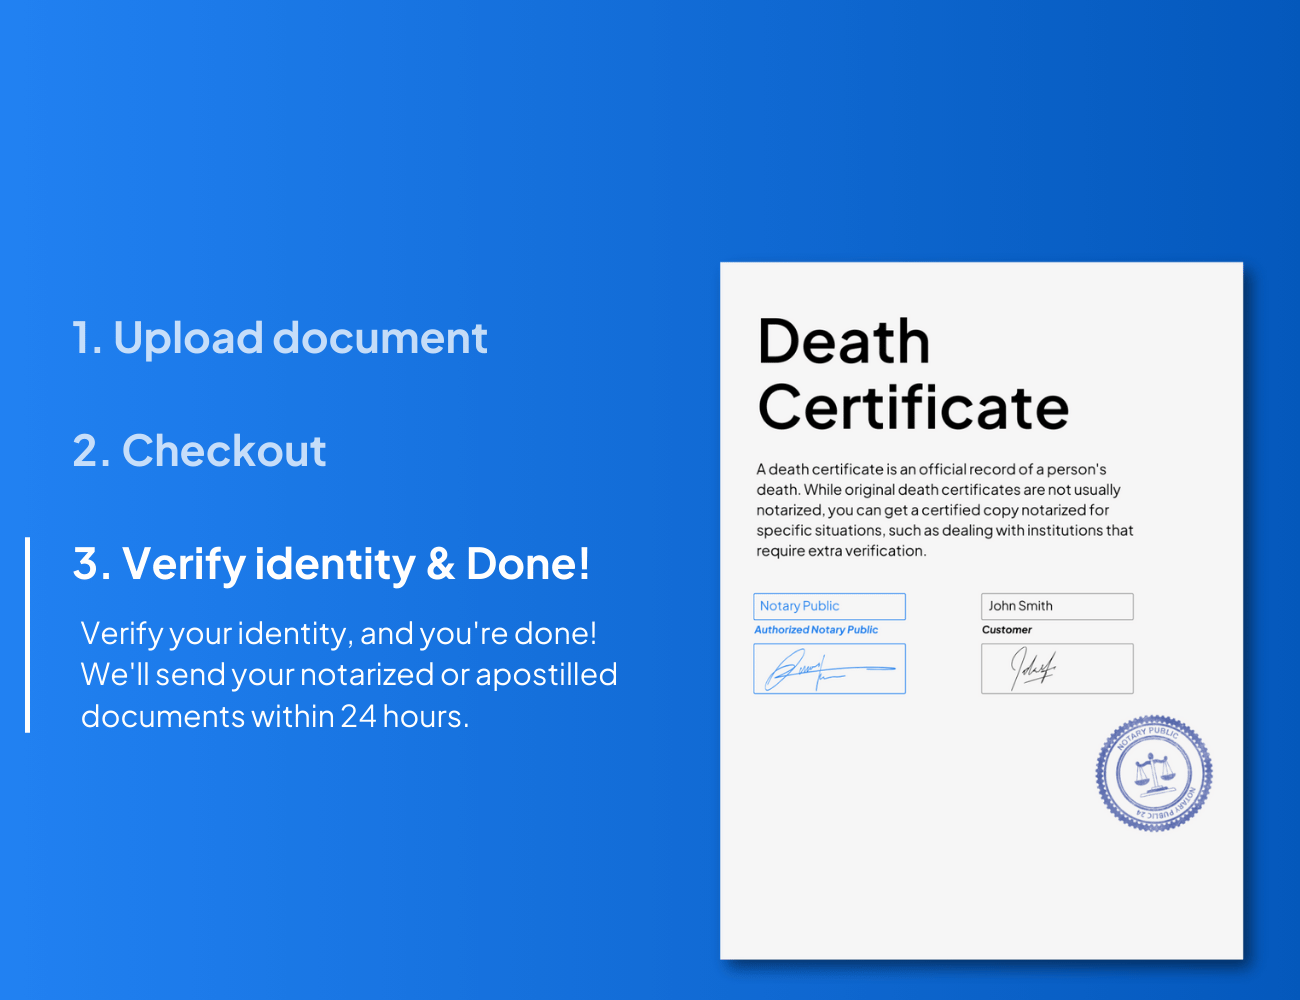Click the Authorized Notary Public label
1300x1000 pixels.
coord(816,630)
